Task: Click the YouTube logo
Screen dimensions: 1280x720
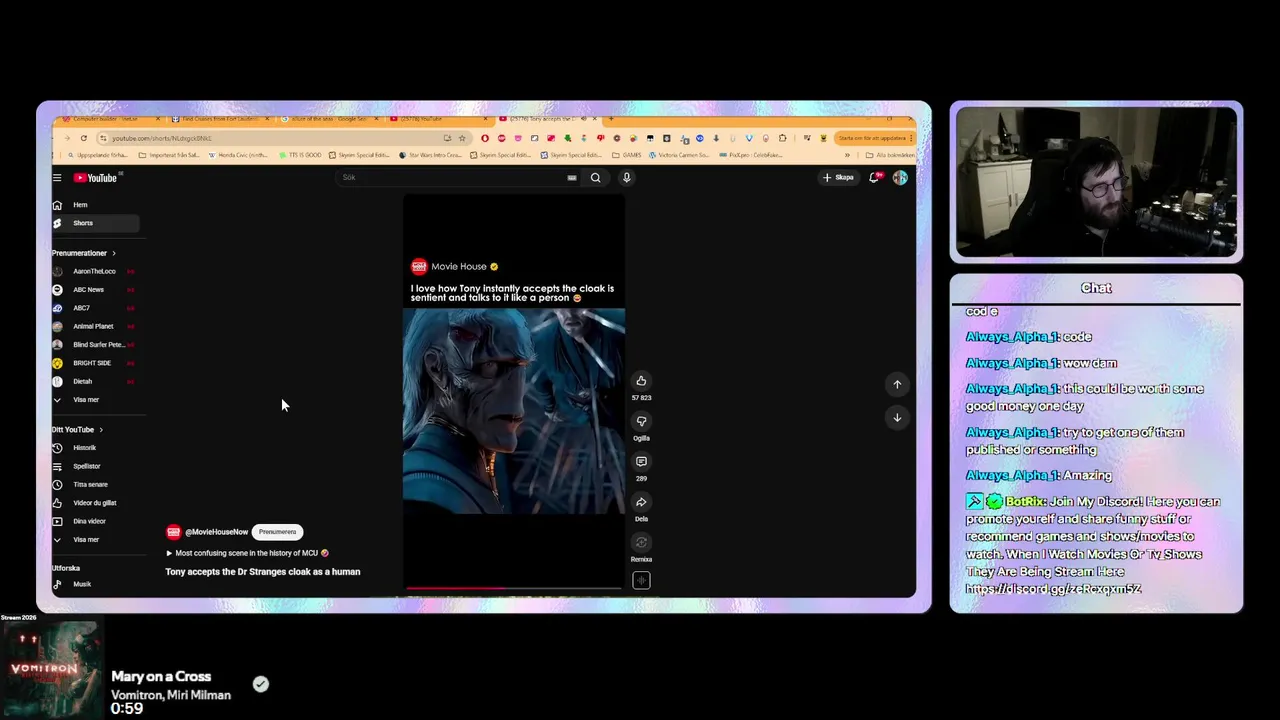Action: (97, 178)
